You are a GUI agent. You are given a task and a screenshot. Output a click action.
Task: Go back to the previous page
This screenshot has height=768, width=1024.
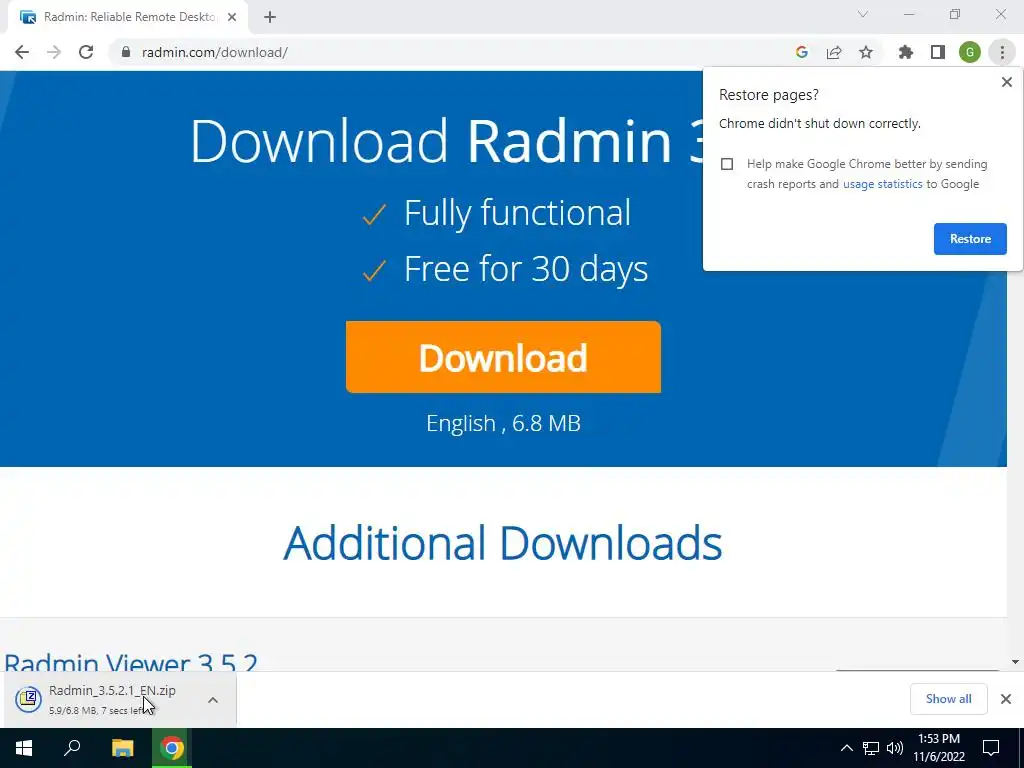tap(22, 52)
